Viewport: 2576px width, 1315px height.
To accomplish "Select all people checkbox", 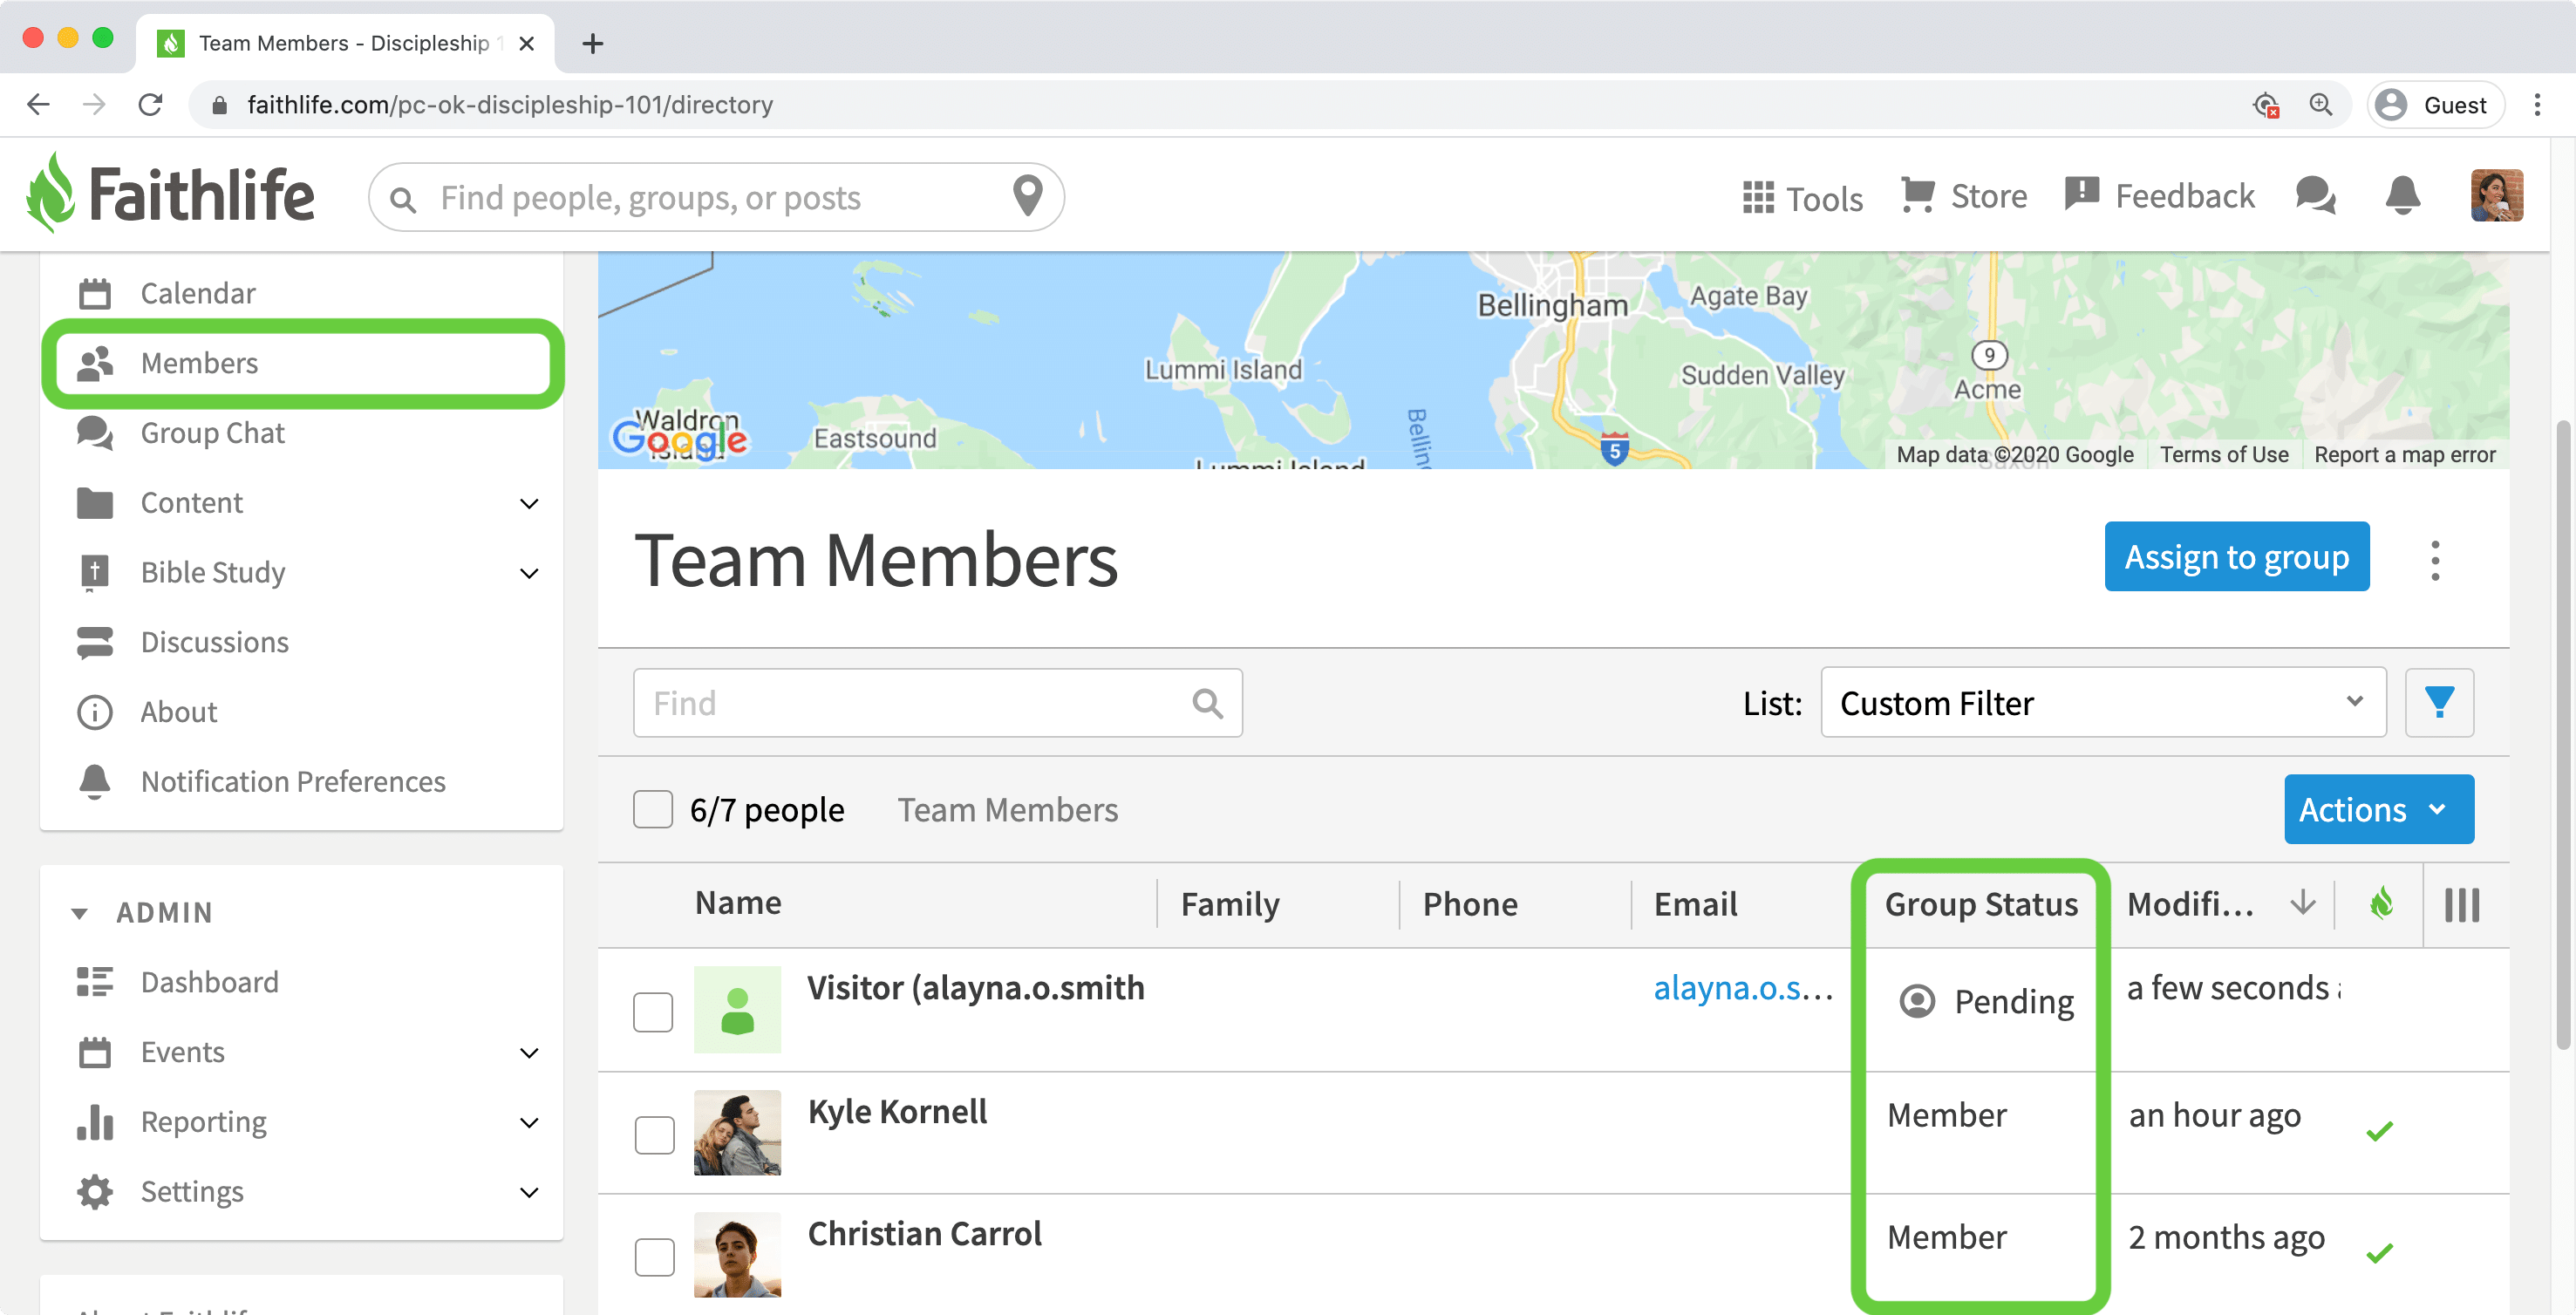I will (x=653, y=809).
